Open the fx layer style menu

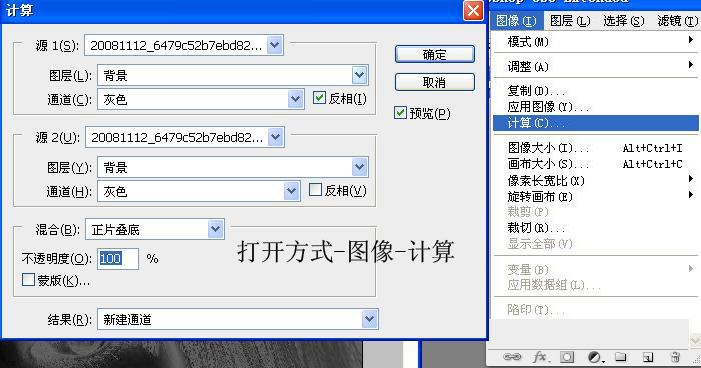(541, 356)
